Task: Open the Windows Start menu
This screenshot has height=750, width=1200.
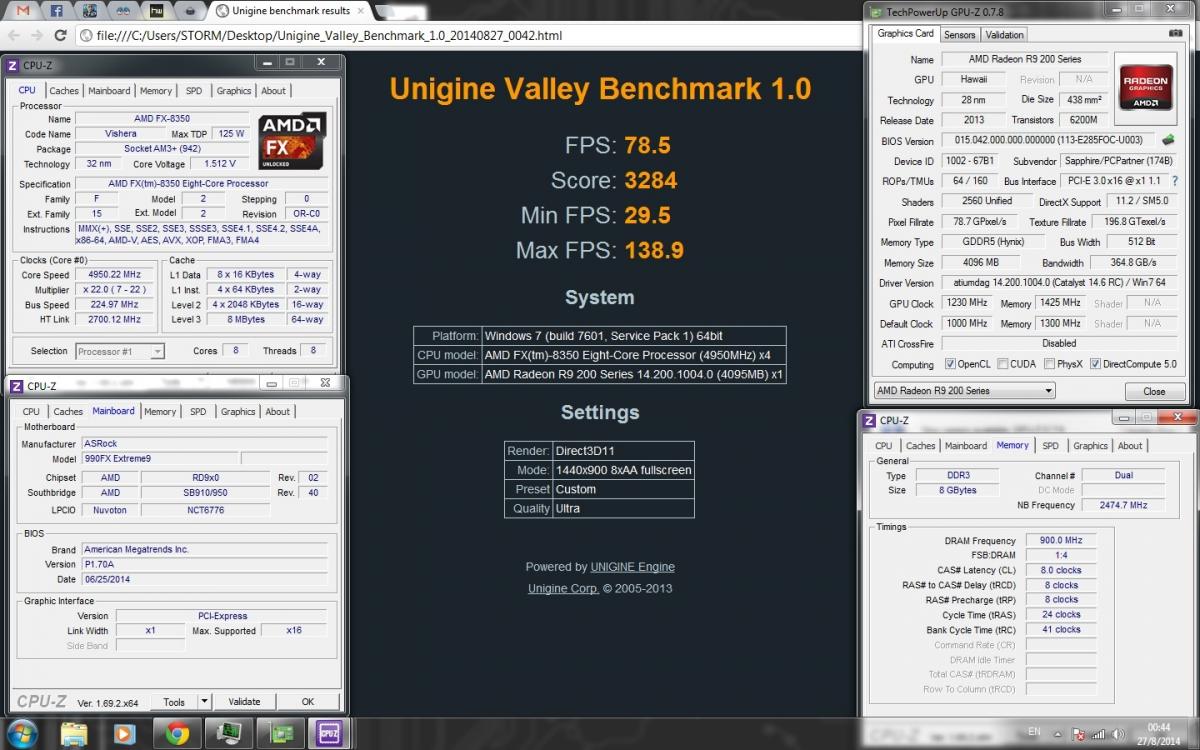Action: tap(22, 733)
